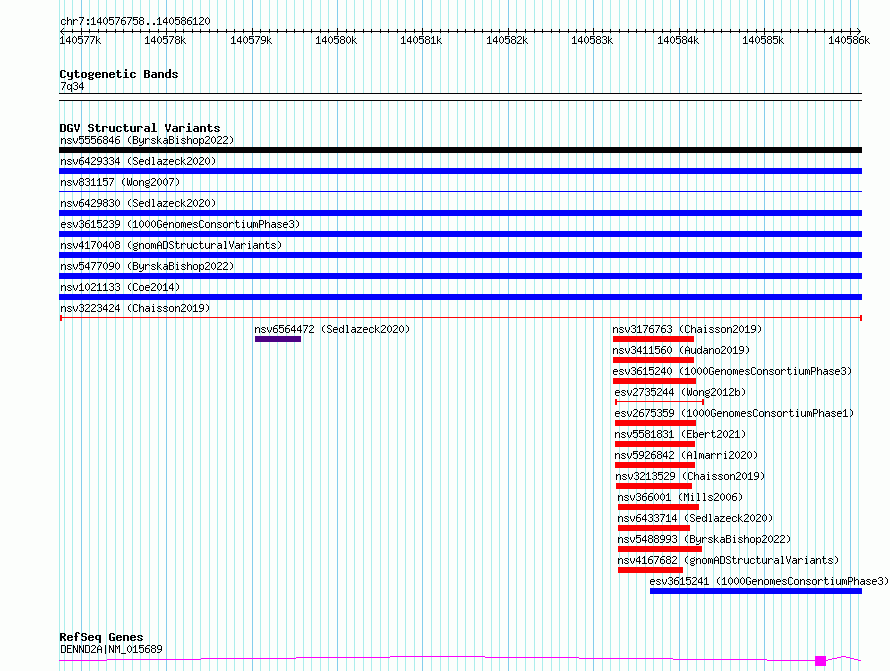The width and height of the screenshot is (890, 671).
Task: Click nsv366001 (Mills2006) label
Action: pyautogui.click(x=680, y=497)
